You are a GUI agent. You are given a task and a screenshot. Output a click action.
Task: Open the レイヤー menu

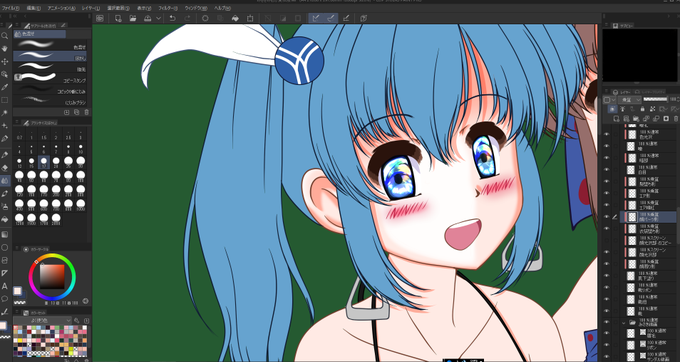91,8
